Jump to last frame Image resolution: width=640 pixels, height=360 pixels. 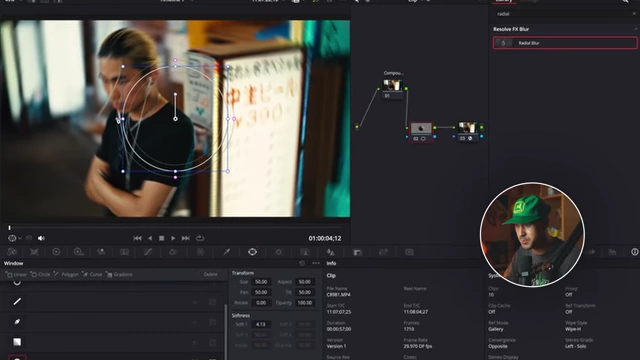pos(186,238)
